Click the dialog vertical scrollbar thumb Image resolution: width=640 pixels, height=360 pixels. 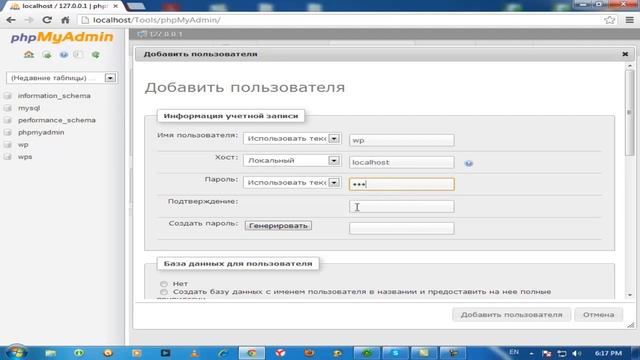click(629, 113)
